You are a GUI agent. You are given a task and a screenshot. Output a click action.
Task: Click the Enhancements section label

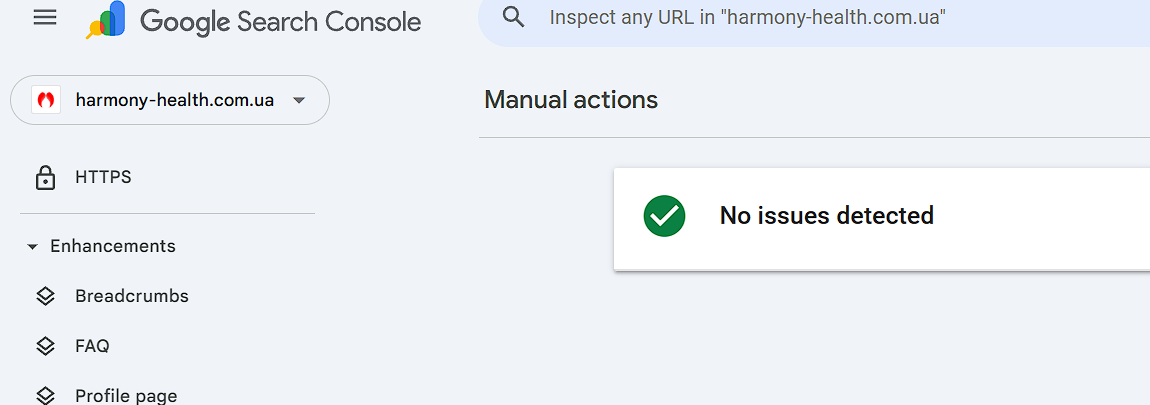tap(113, 246)
